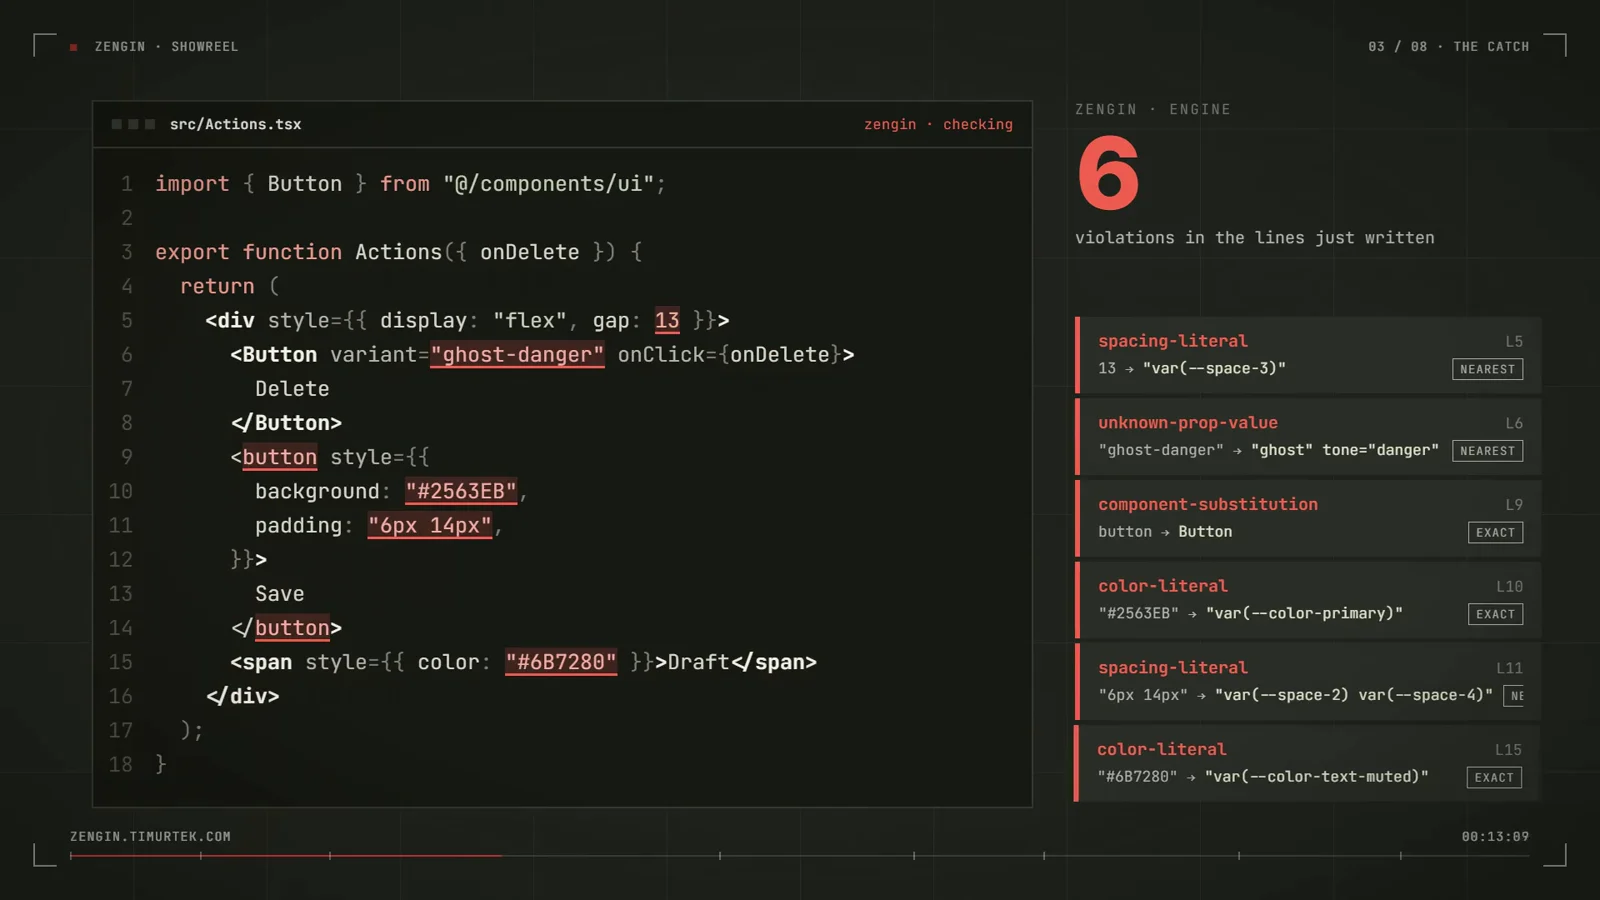Click EXACT badge on the #6B7280 card
This screenshot has height=900, width=1600.
[x=1494, y=777]
